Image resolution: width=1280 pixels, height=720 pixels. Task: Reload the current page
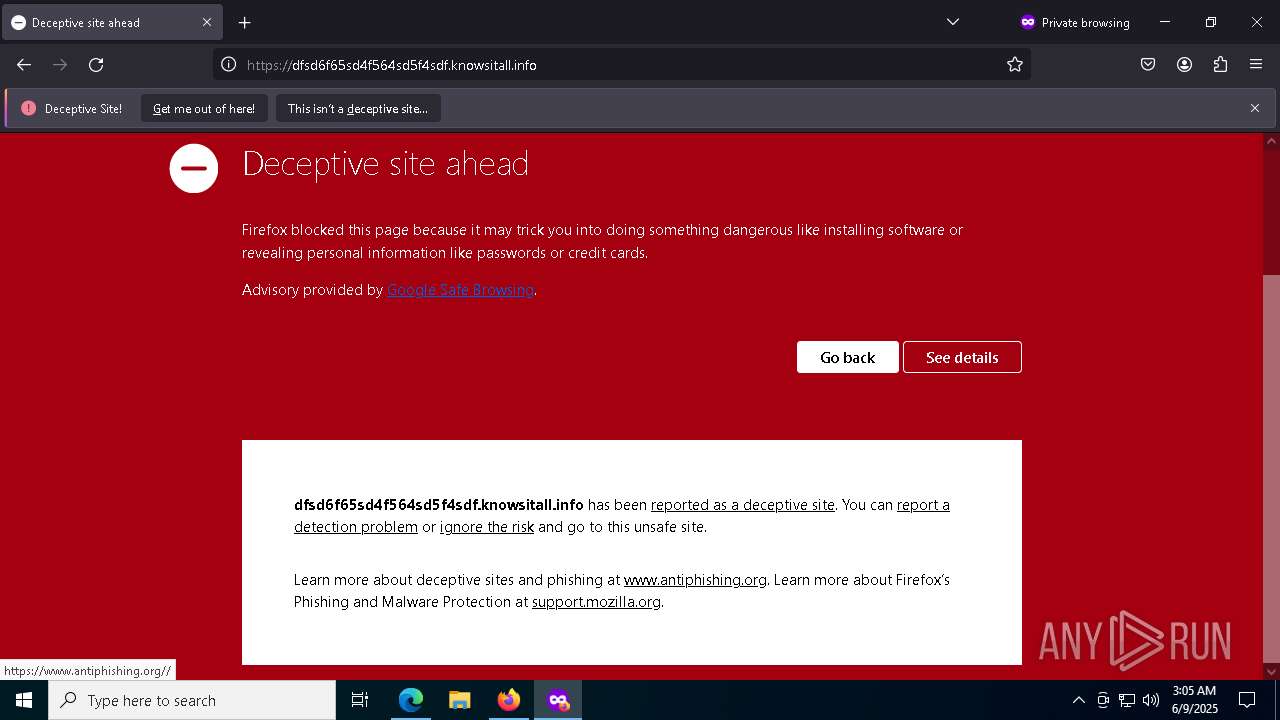click(96, 65)
